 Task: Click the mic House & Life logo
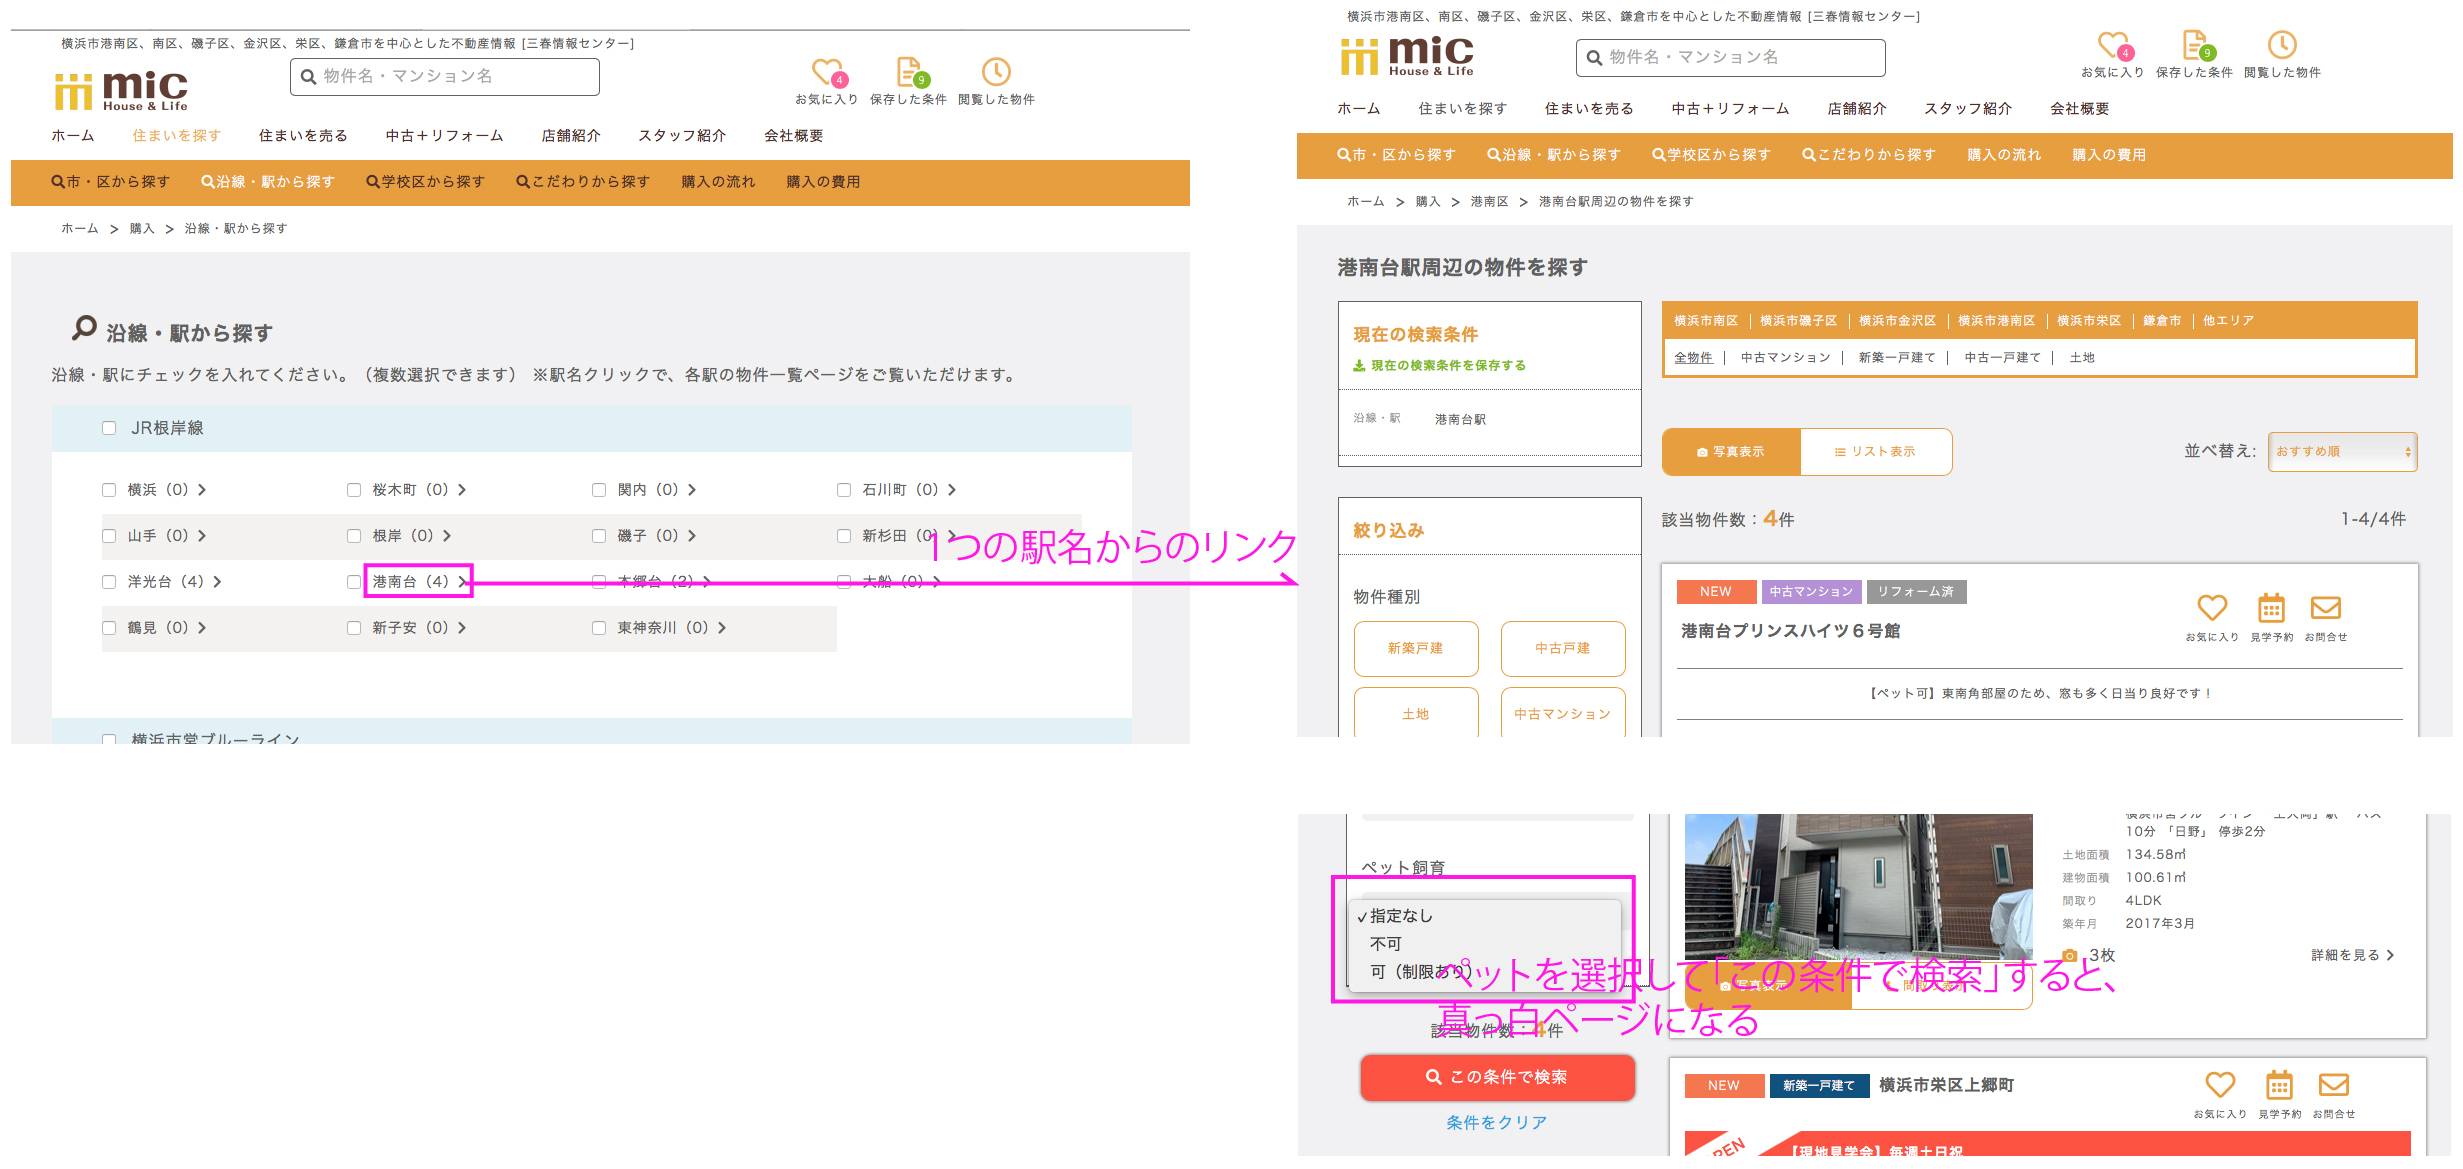point(122,90)
